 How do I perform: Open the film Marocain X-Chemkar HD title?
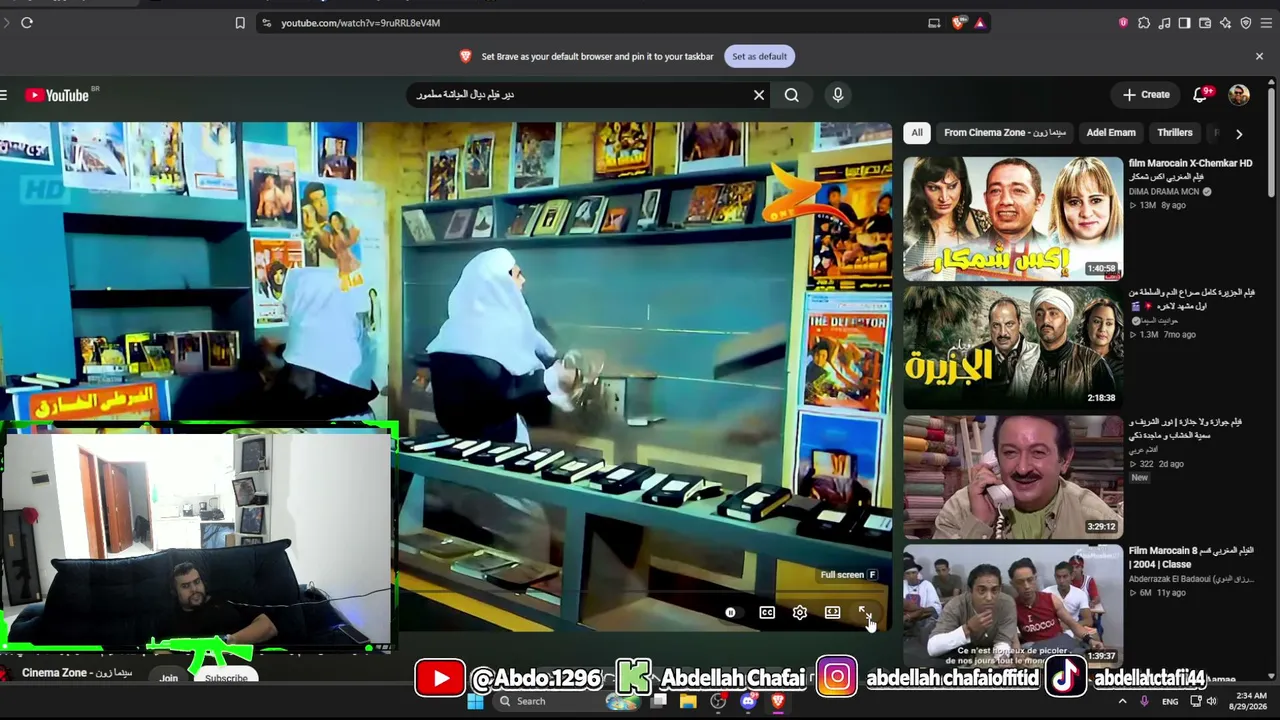click(1190, 169)
